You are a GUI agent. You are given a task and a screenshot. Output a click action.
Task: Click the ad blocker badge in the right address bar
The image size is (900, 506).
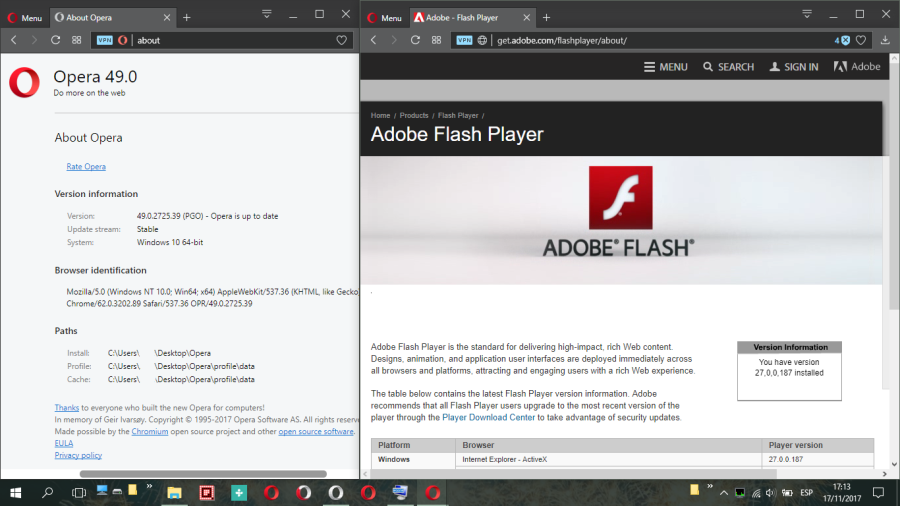[x=843, y=40]
